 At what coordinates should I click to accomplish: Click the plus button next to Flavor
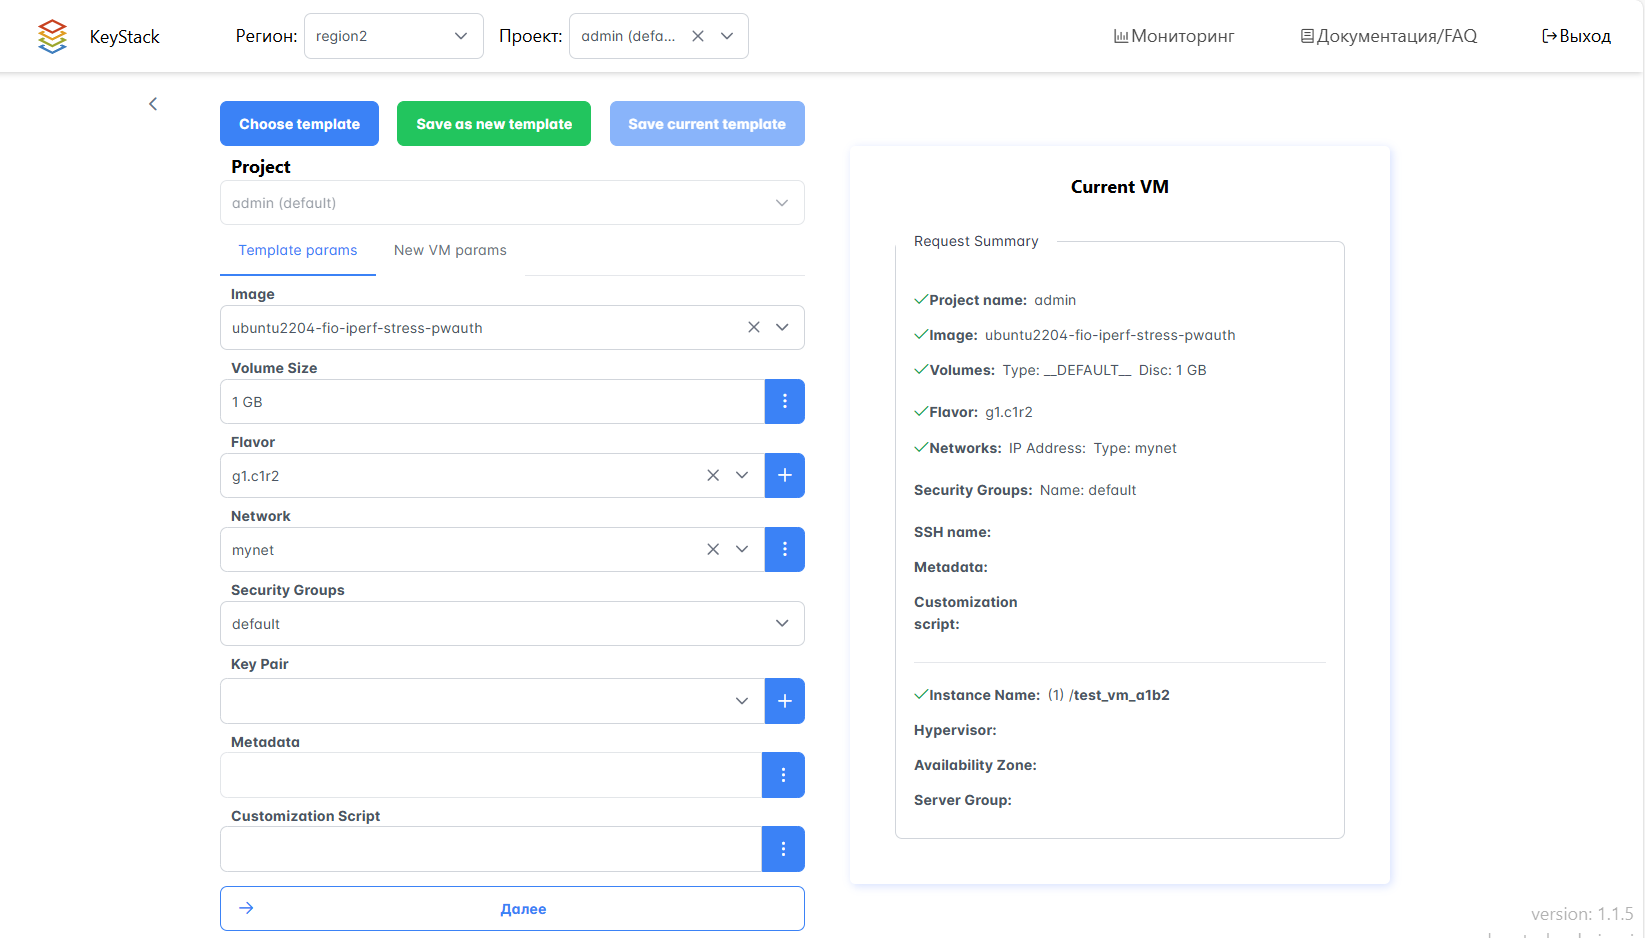[784, 476]
